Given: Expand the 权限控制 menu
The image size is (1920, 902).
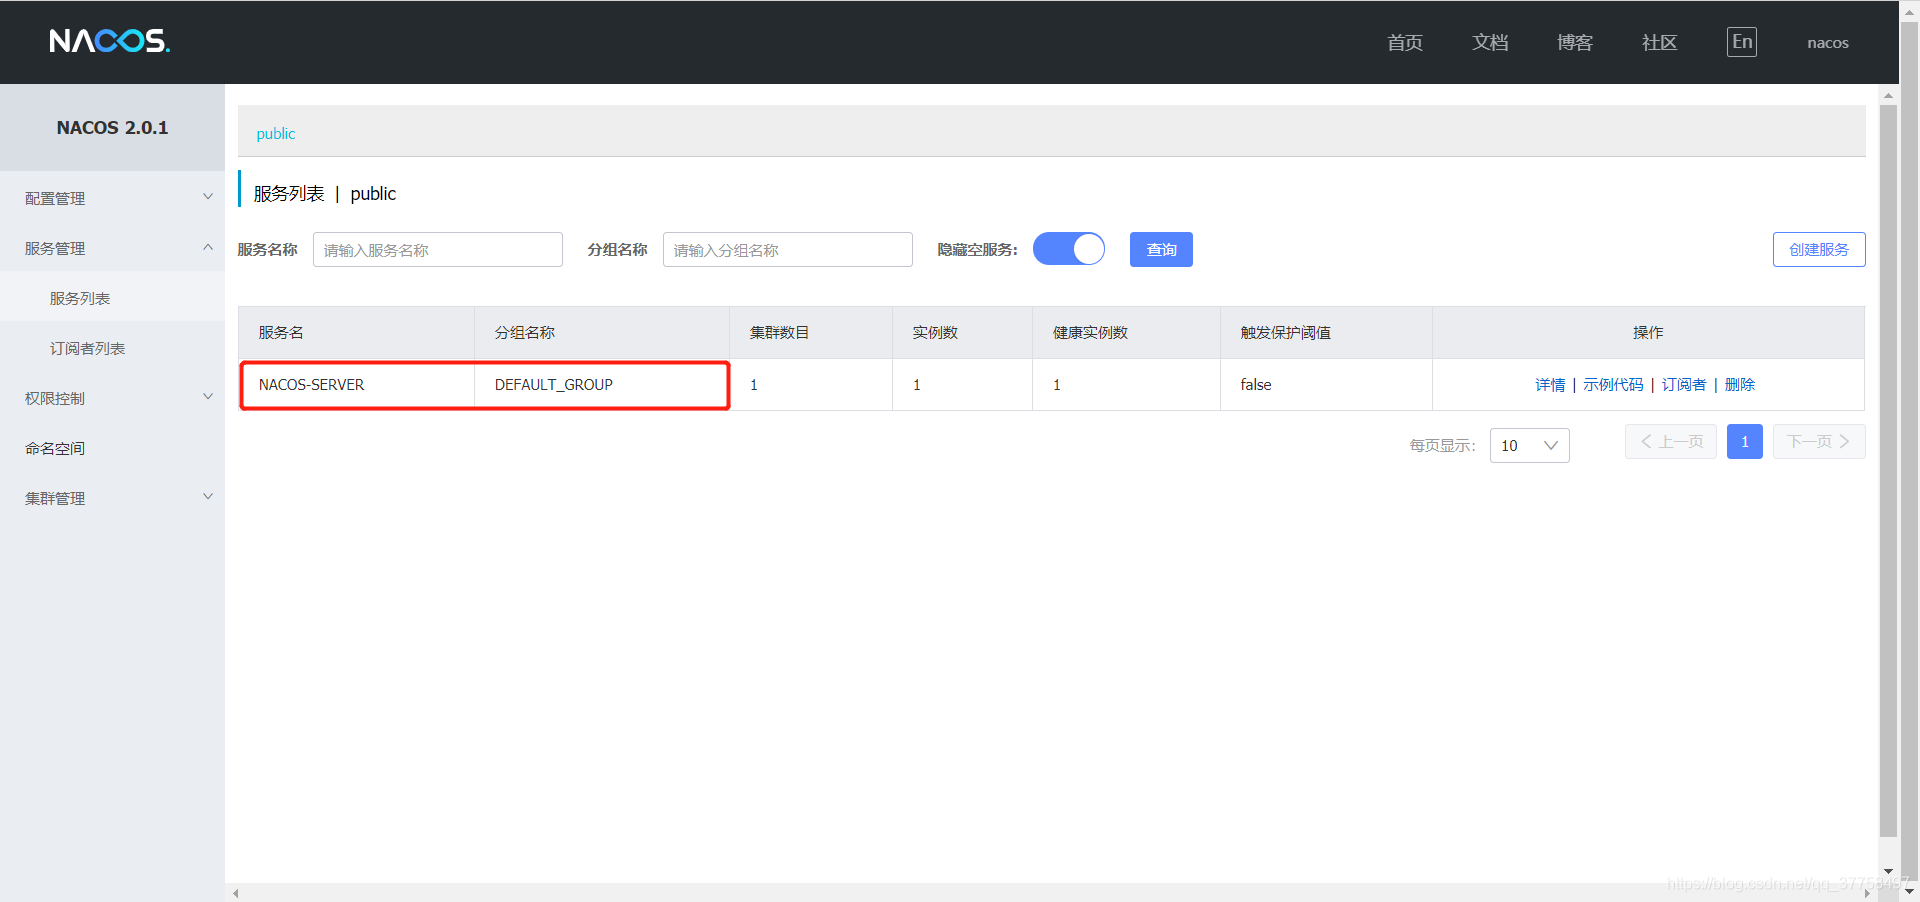Looking at the screenshot, I should [112, 398].
